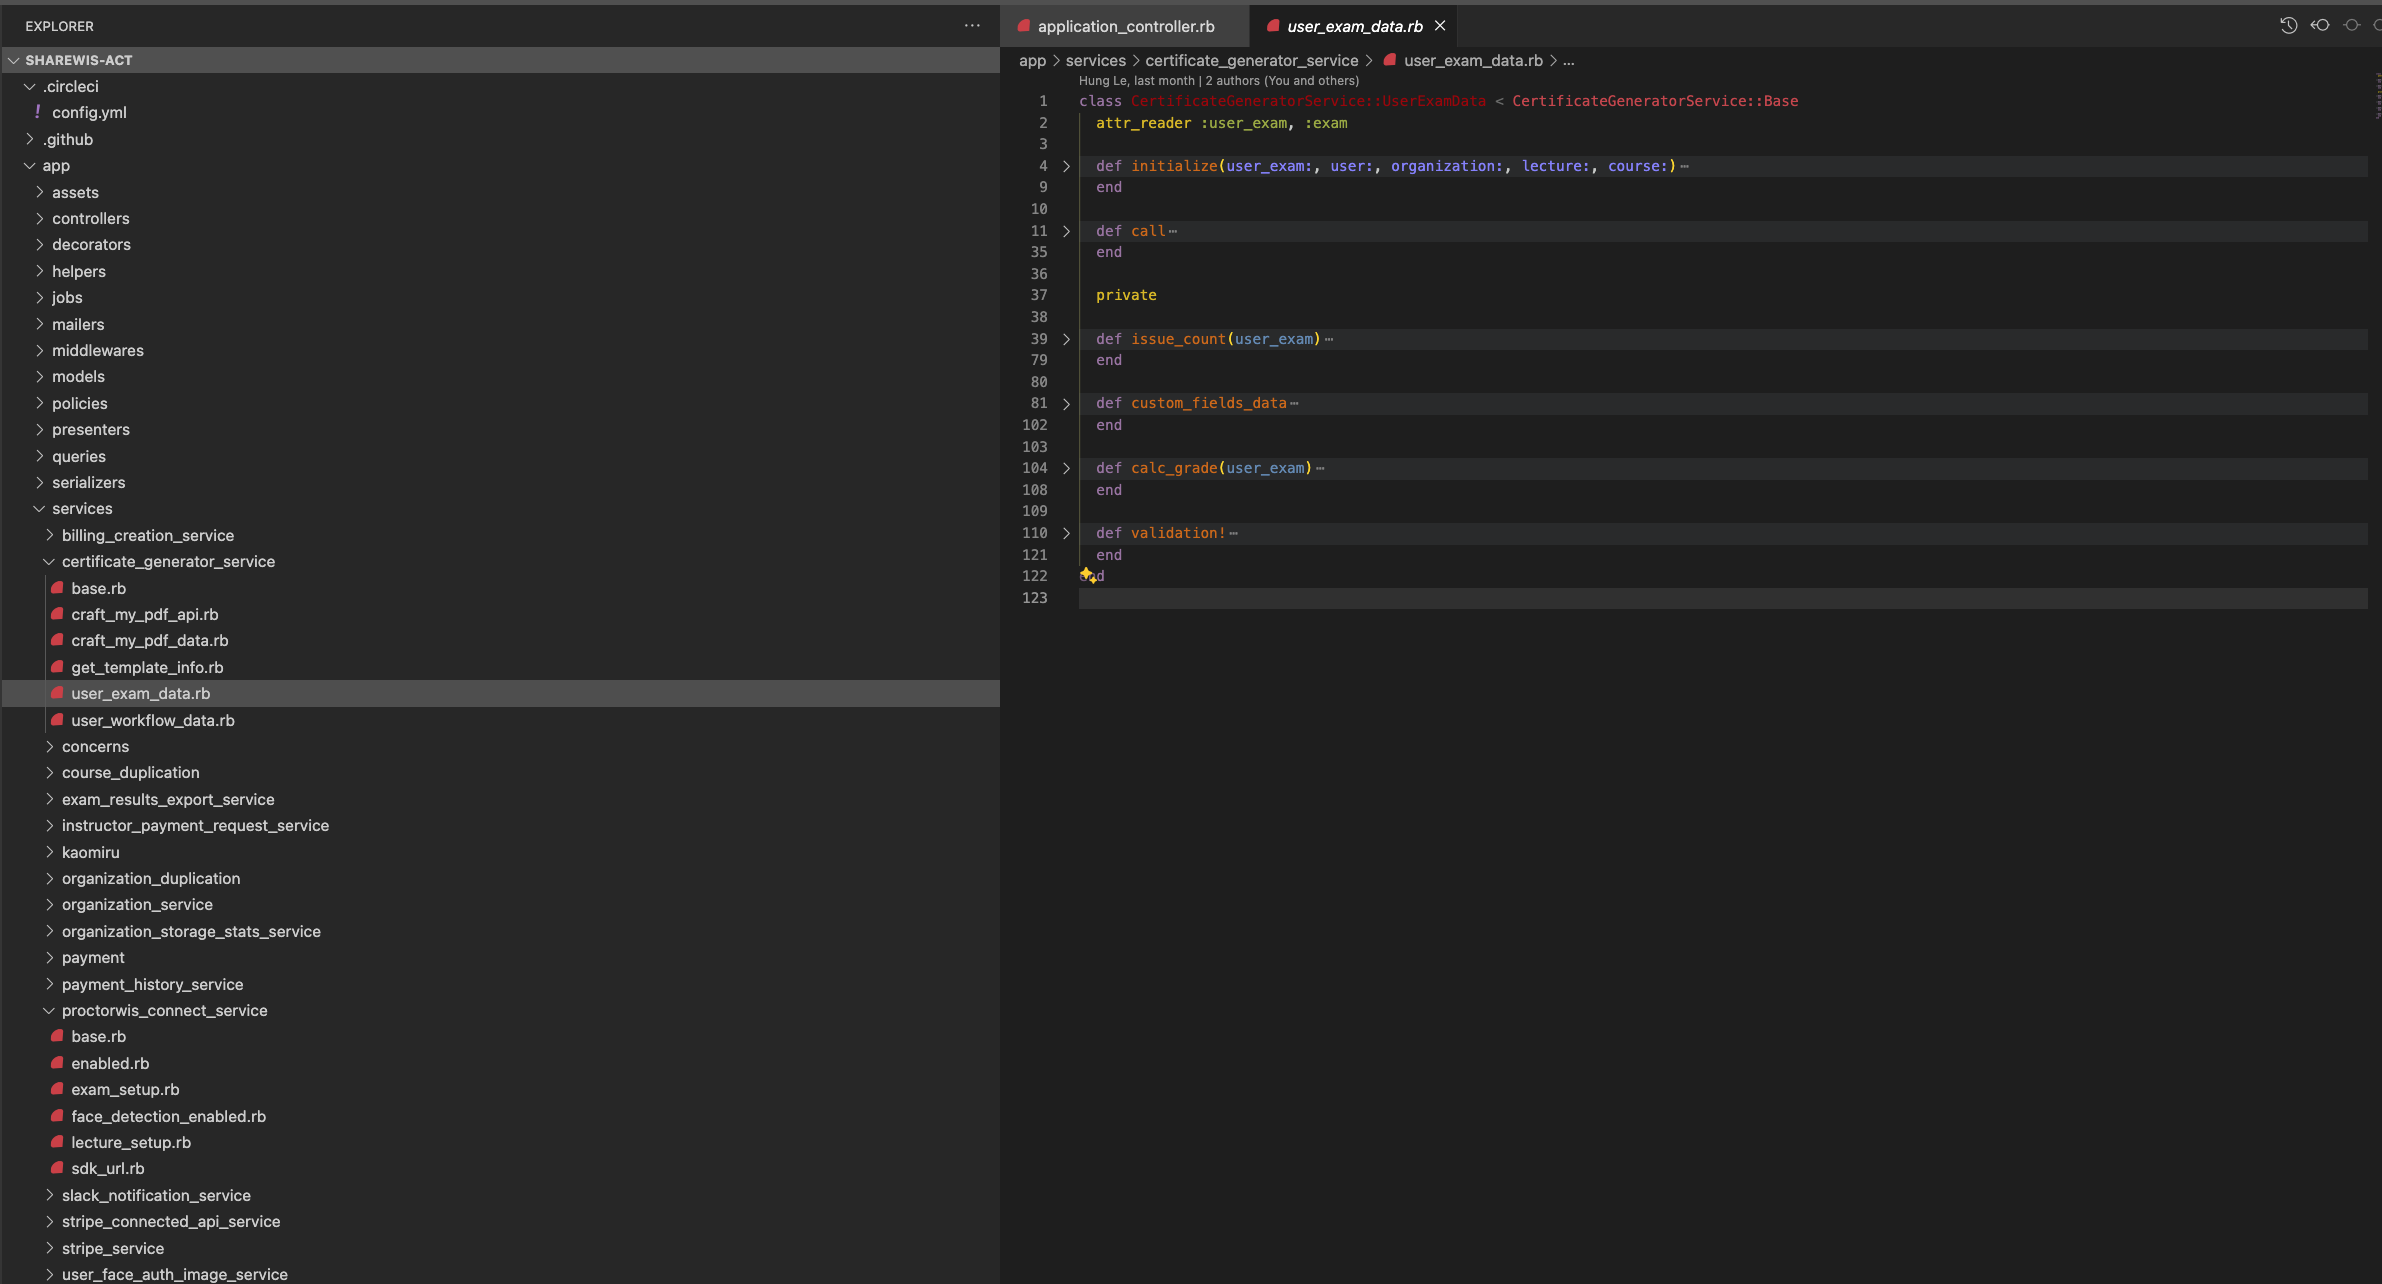Image resolution: width=2382 pixels, height=1284 pixels.
Task: Expand the models folder
Action: 500,376
